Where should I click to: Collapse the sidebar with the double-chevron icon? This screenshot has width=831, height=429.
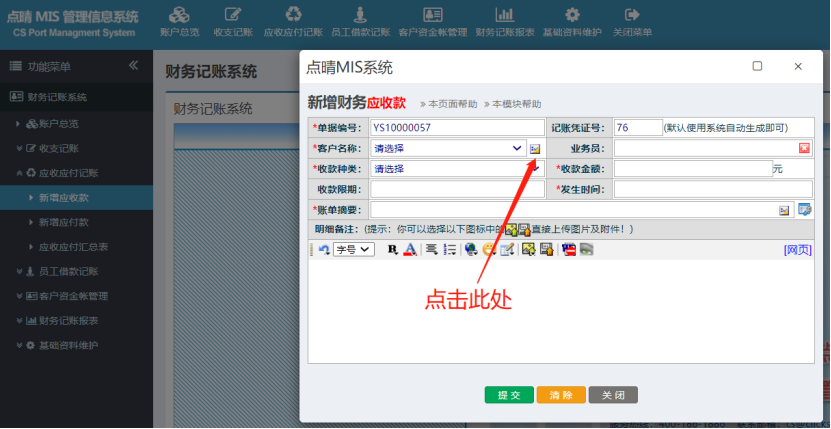[x=133, y=66]
